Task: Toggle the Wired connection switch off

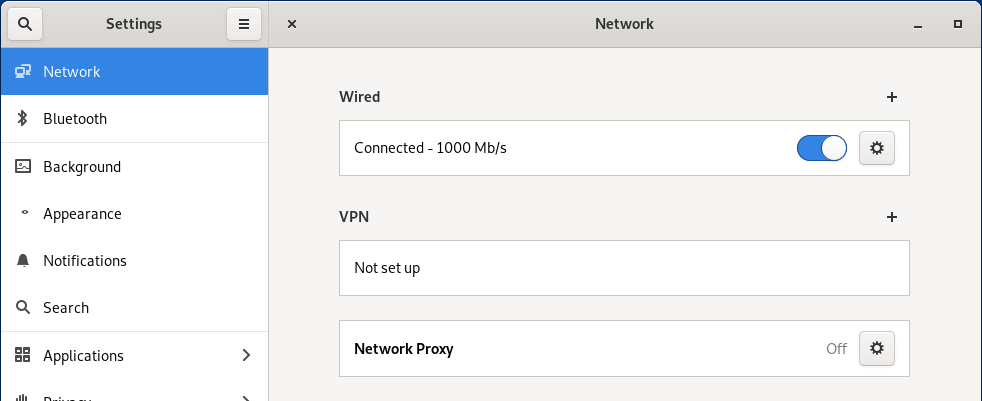Action: coord(822,148)
